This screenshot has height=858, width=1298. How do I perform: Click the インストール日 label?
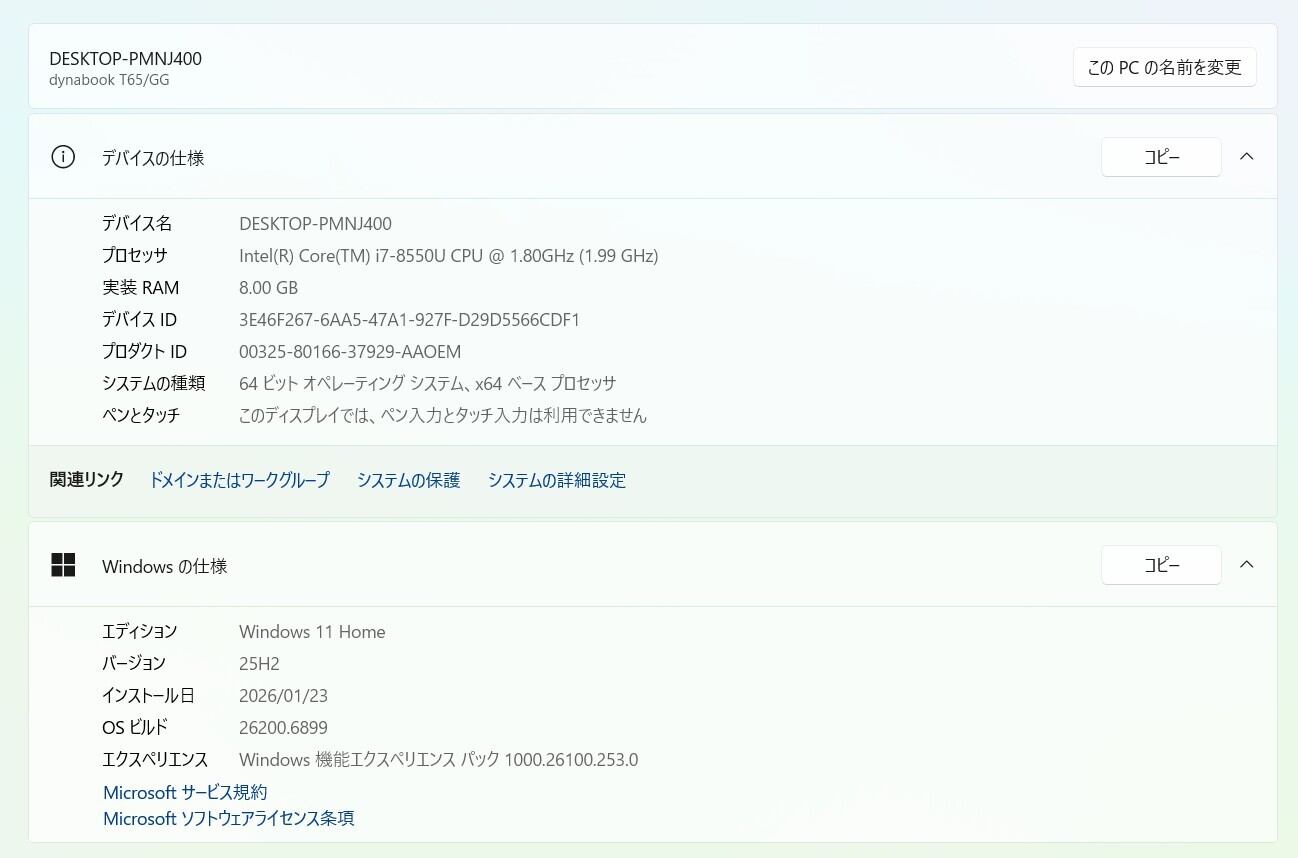pyautogui.click(x=148, y=696)
